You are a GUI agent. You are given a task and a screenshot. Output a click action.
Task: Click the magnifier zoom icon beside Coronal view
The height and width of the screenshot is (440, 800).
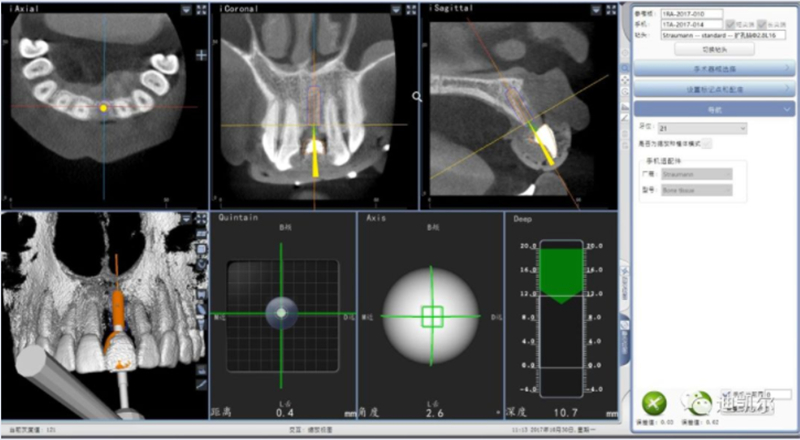pyautogui.click(x=417, y=96)
